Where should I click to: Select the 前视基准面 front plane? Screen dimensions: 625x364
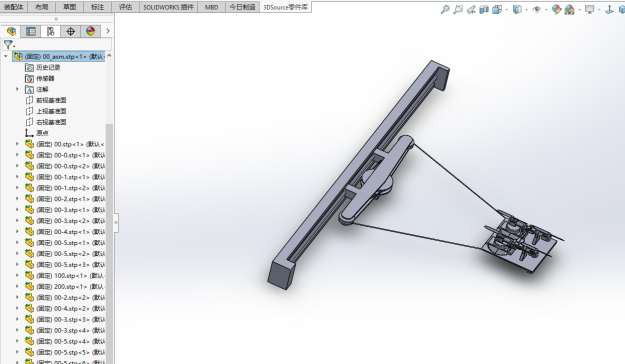51,100
